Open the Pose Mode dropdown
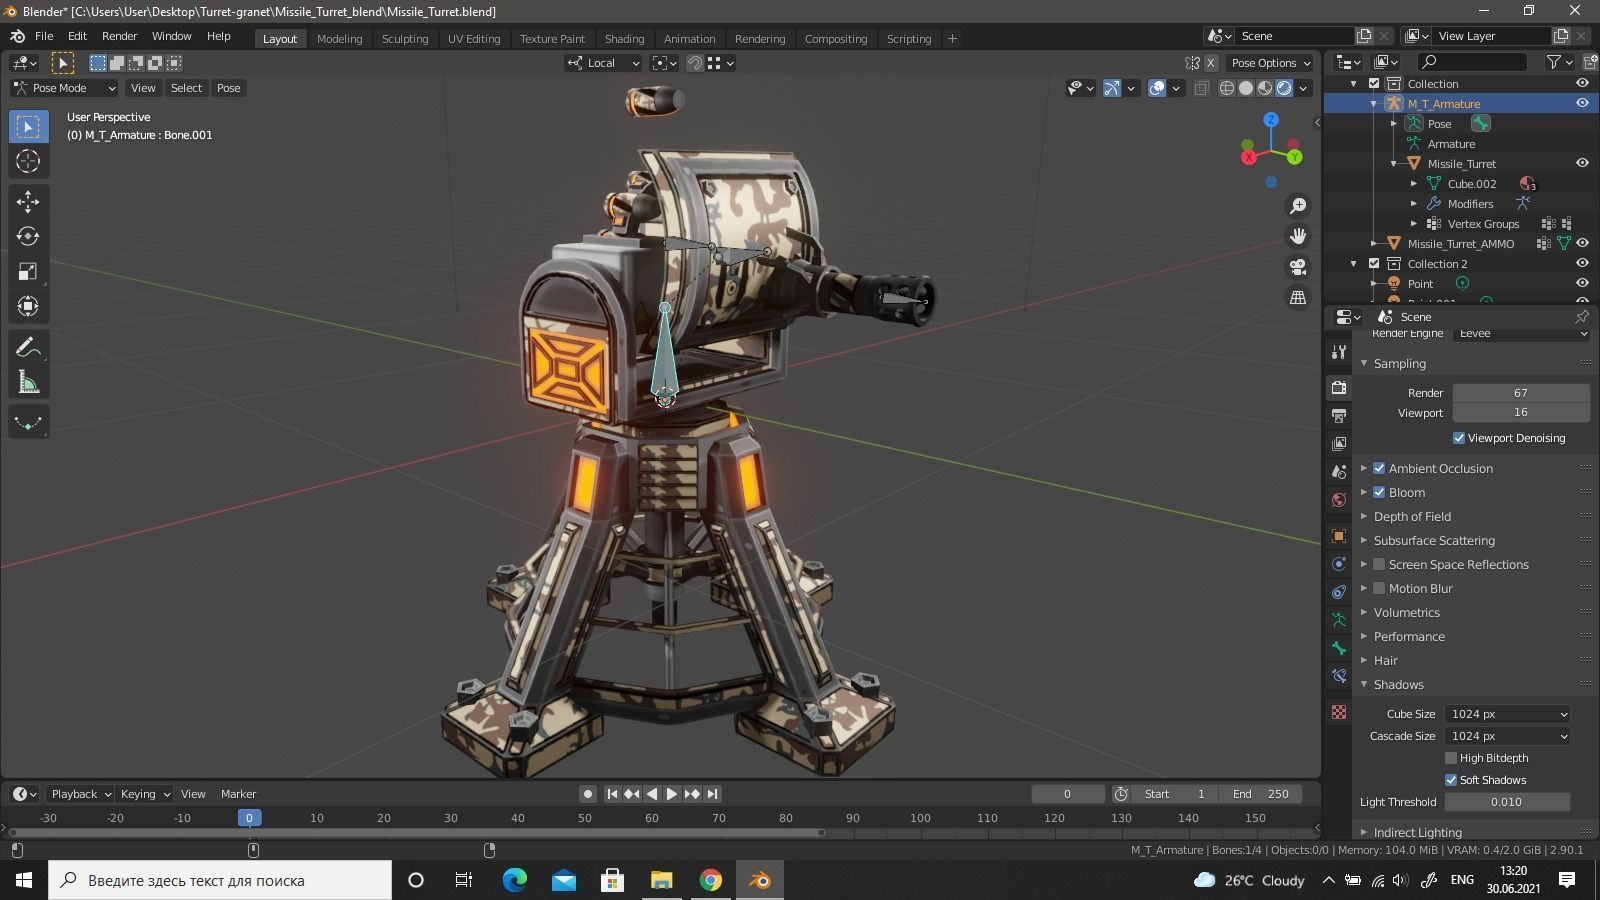 pyautogui.click(x=64, y=88)
